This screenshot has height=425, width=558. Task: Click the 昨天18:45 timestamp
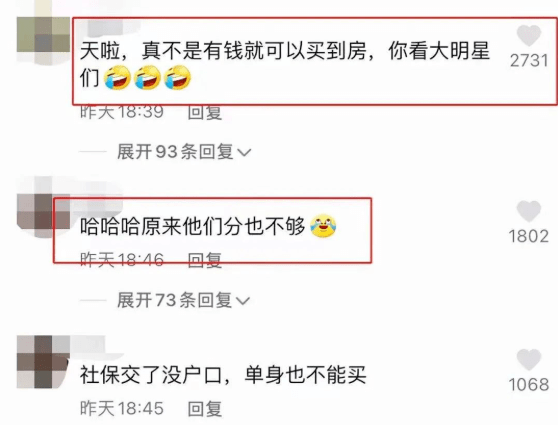coord(122,408)
